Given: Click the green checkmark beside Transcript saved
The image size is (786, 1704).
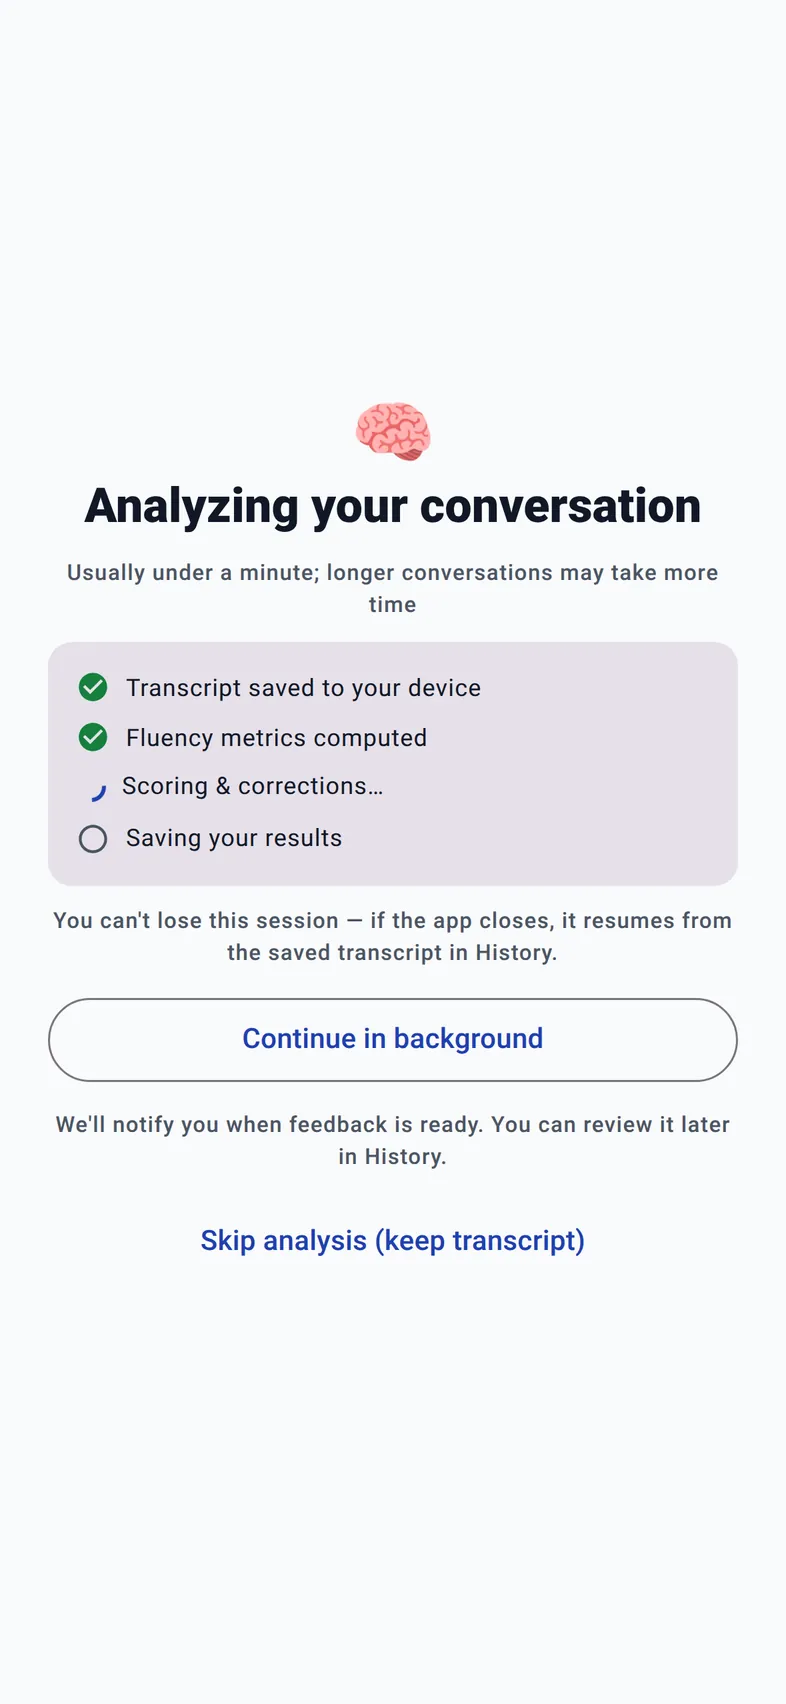Looking at the screenshot, I should pos(93,687).
